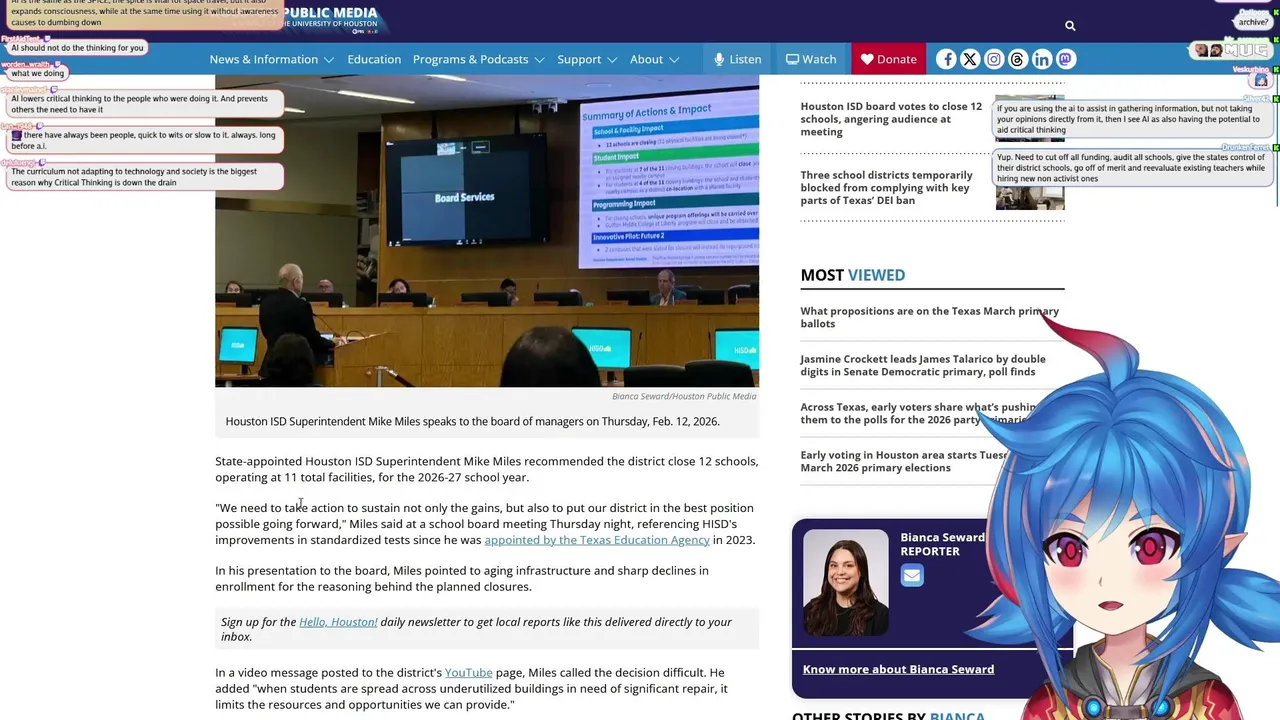The width and height of the screenshot is (1280, 720).
Task: Click the Watch button
Action: (811, 59)
